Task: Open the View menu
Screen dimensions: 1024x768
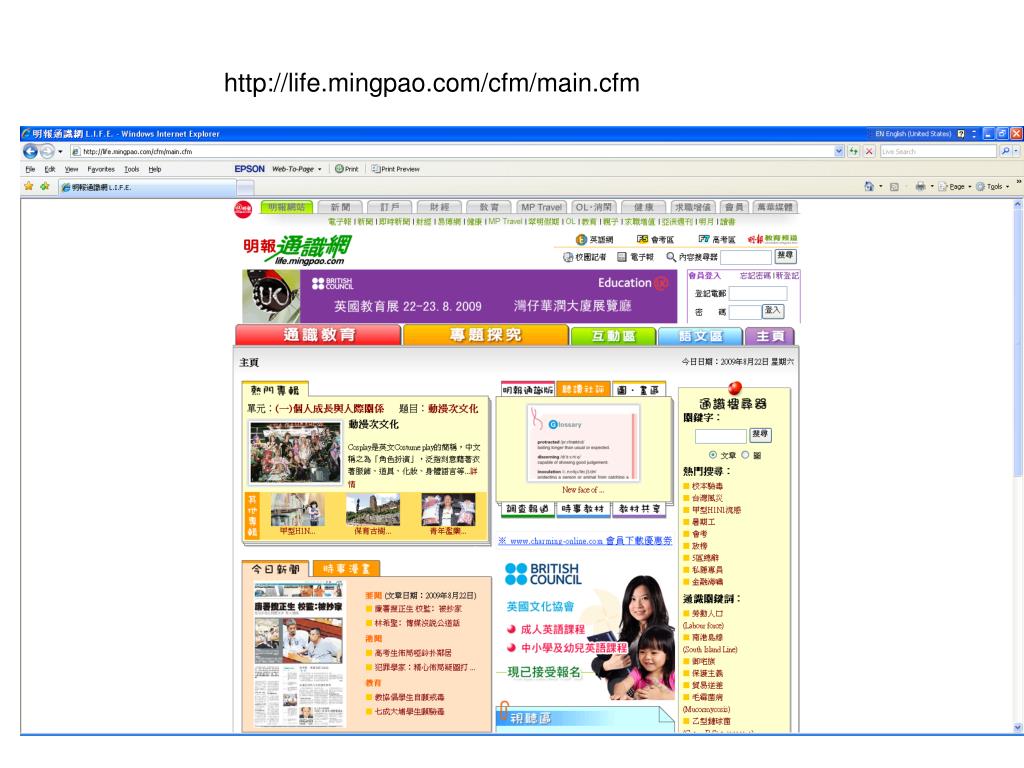Action: (71, 169)
